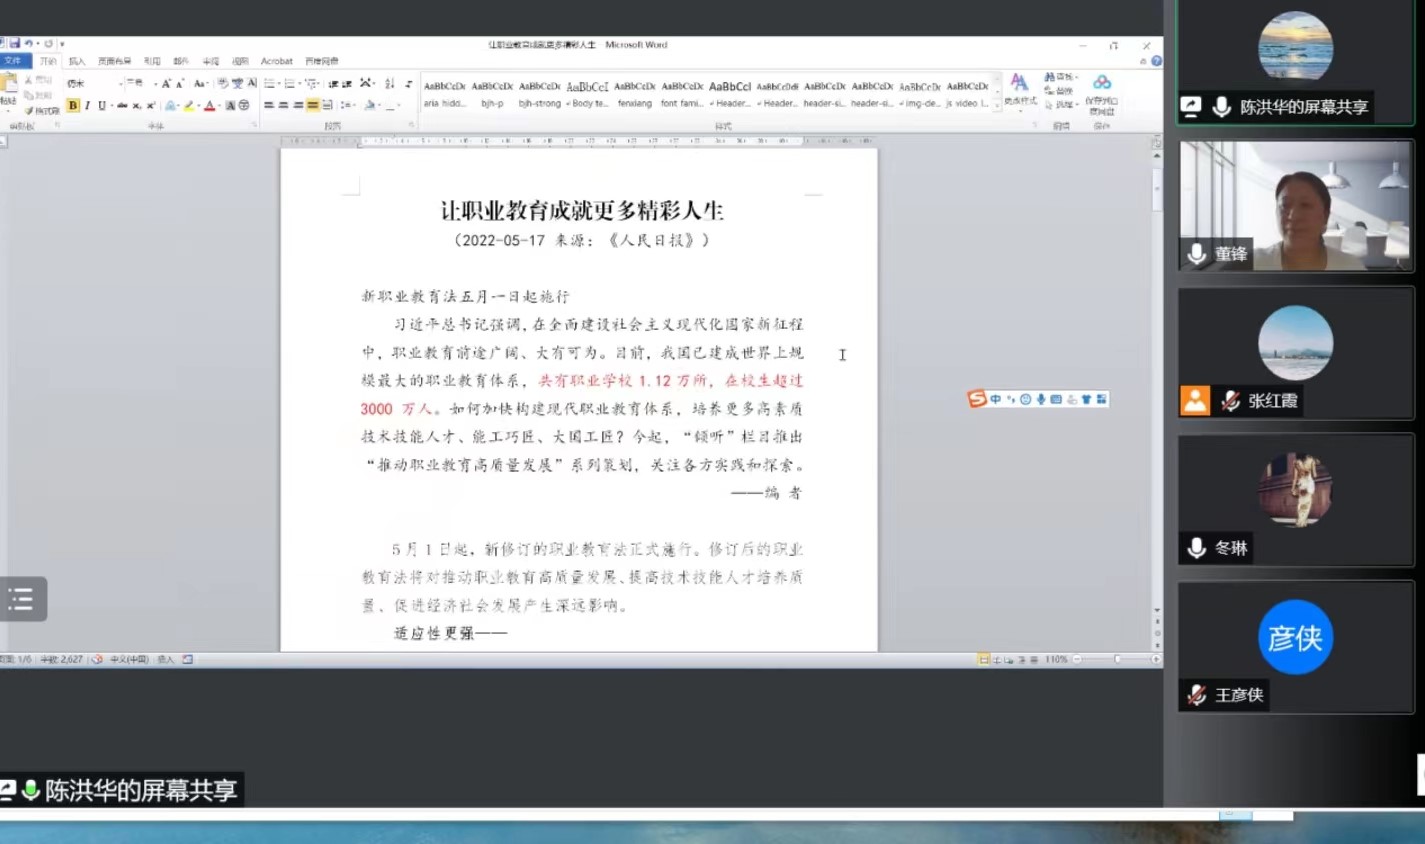
Task: Open the font size dropdown
Action: pyautogui.click(x=156, y=82)
